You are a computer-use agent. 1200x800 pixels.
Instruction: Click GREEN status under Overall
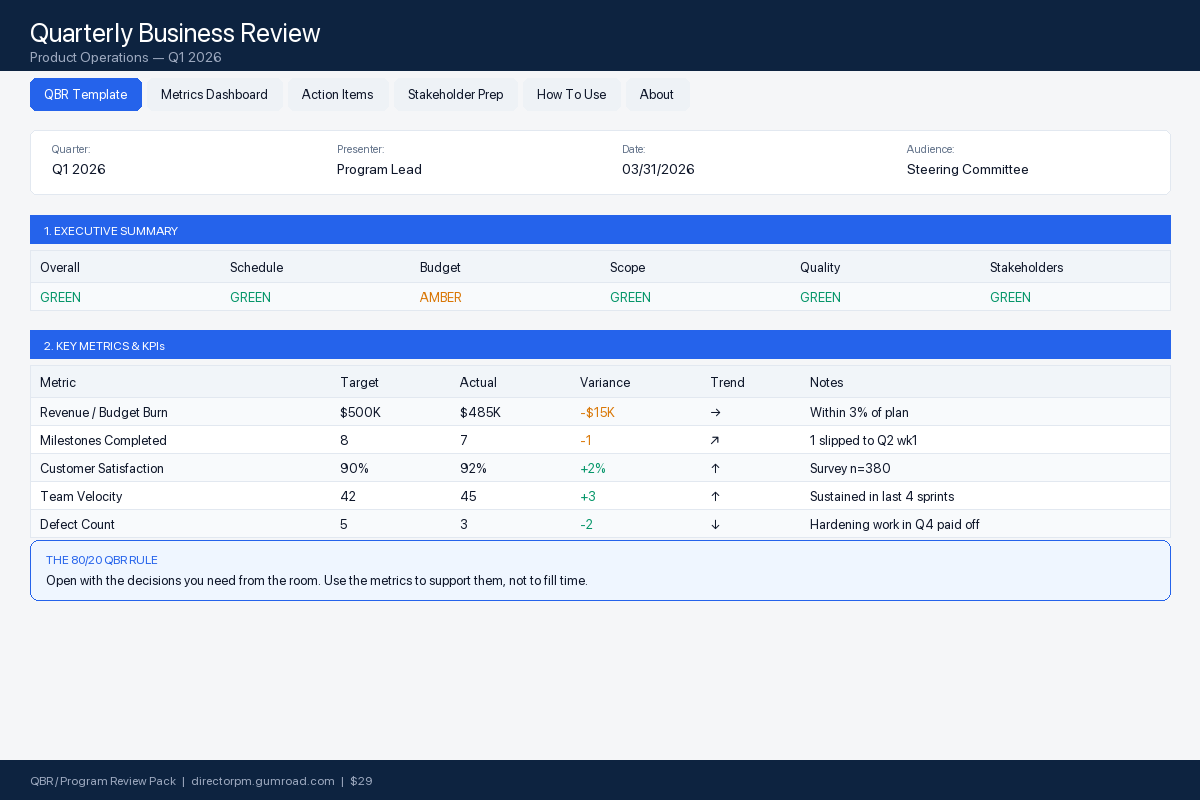[60, 297]
